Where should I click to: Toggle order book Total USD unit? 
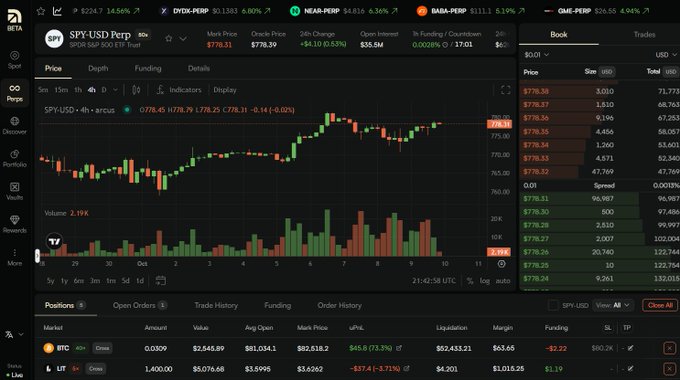670,72
